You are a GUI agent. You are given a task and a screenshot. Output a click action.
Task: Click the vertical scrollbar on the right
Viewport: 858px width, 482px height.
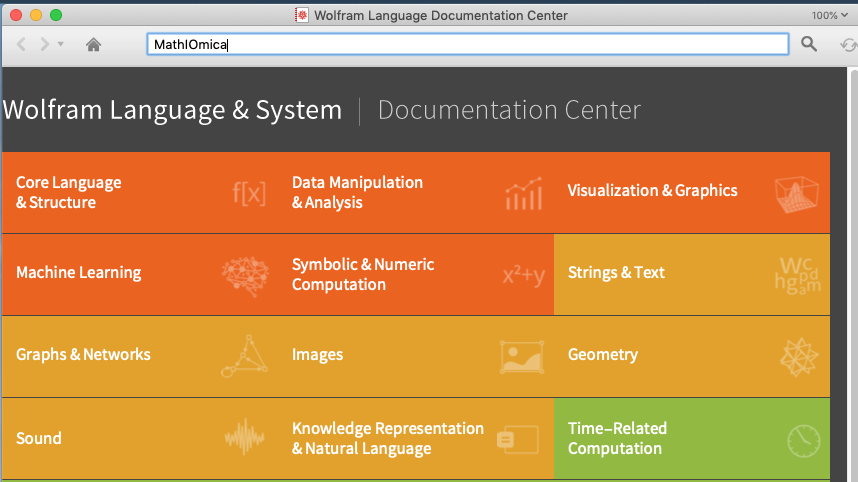click(x=853, y=274)
